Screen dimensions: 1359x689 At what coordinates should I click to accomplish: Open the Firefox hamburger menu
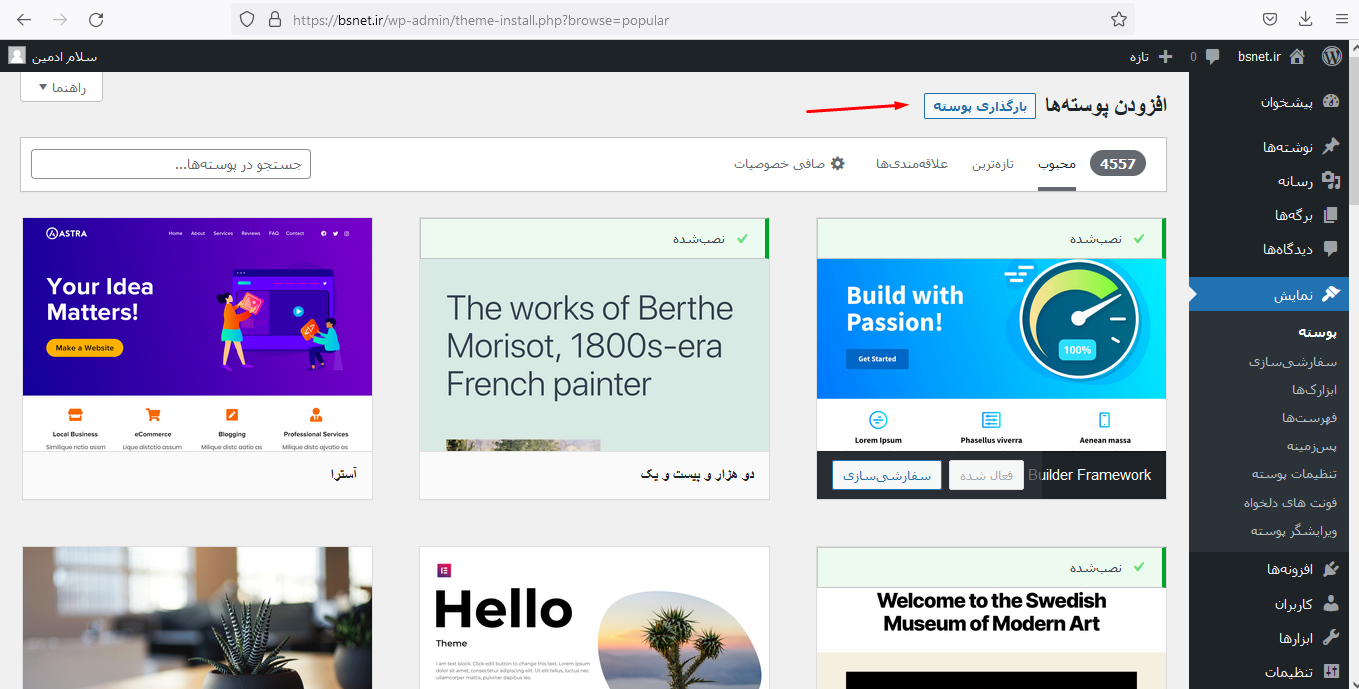(1340, 19)
